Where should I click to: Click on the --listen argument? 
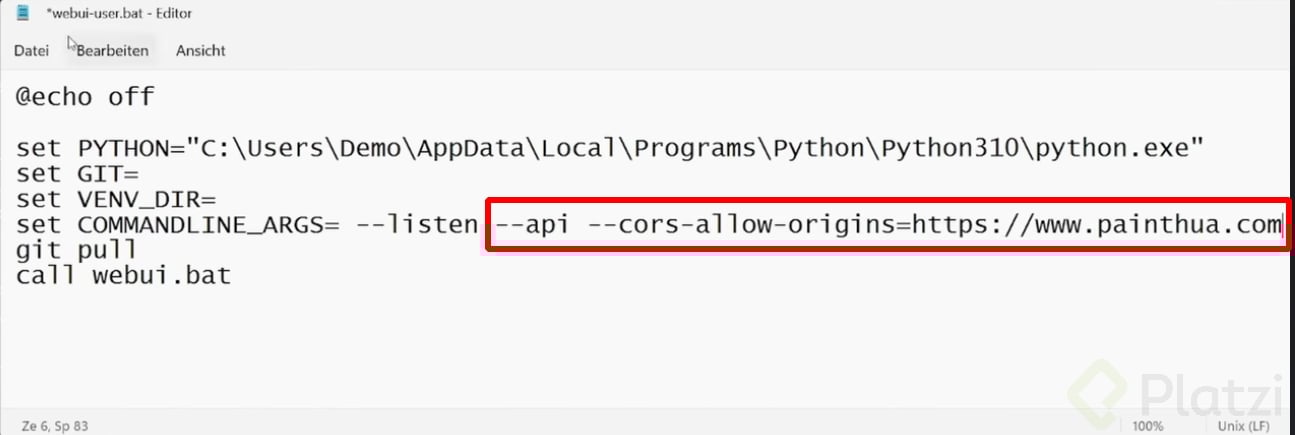tap(417, 225)
